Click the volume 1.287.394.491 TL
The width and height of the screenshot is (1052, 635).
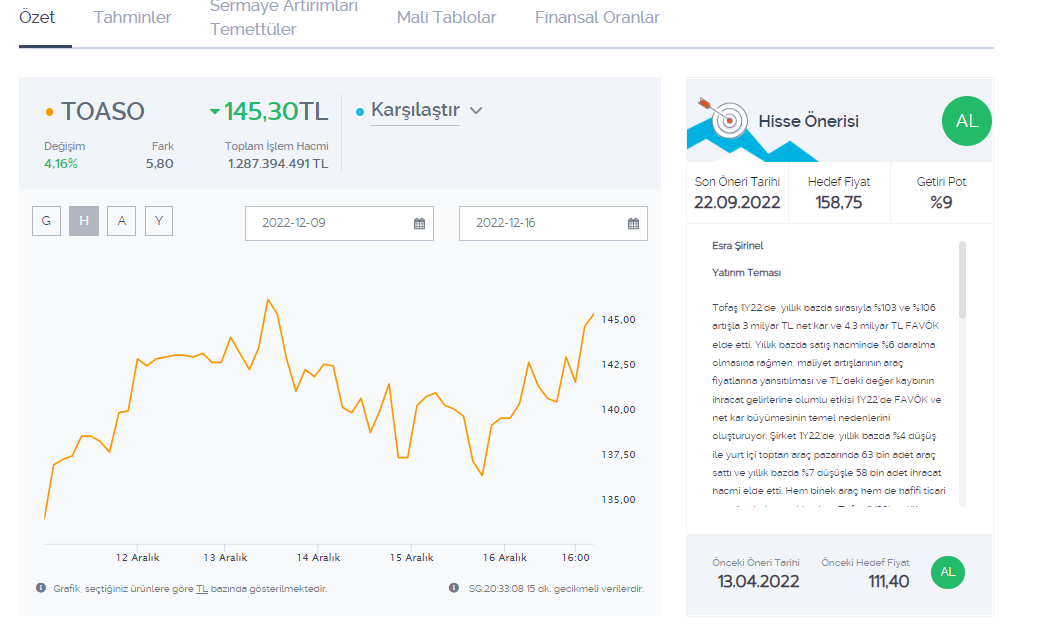click(278, 164)
